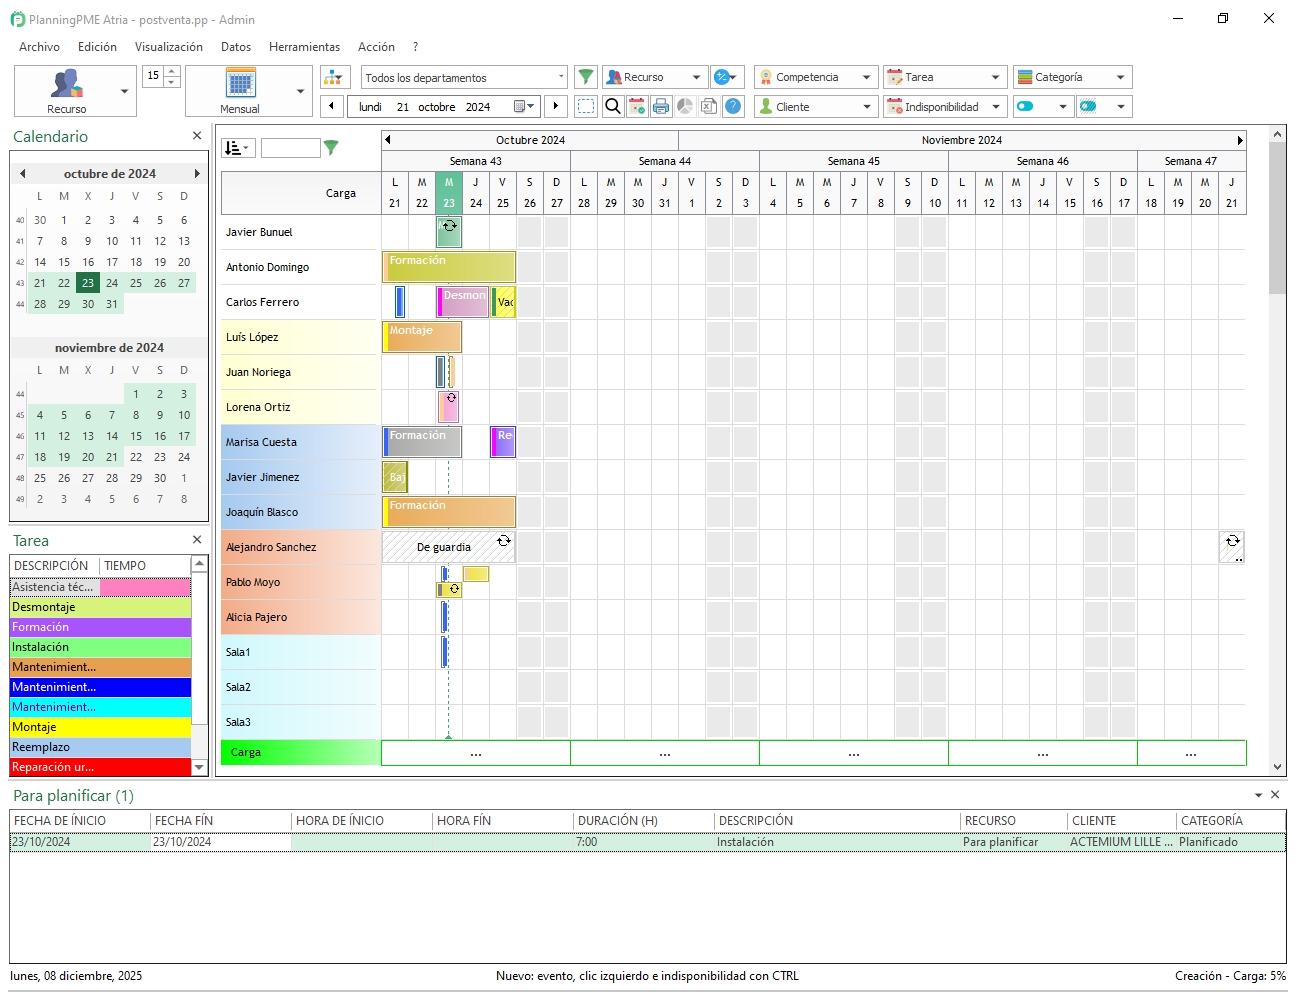This screenshot has width=1296, height=992.
Task: Select the yellow Montaje color swatch in Tarea panel
Action: click(100, 727)
